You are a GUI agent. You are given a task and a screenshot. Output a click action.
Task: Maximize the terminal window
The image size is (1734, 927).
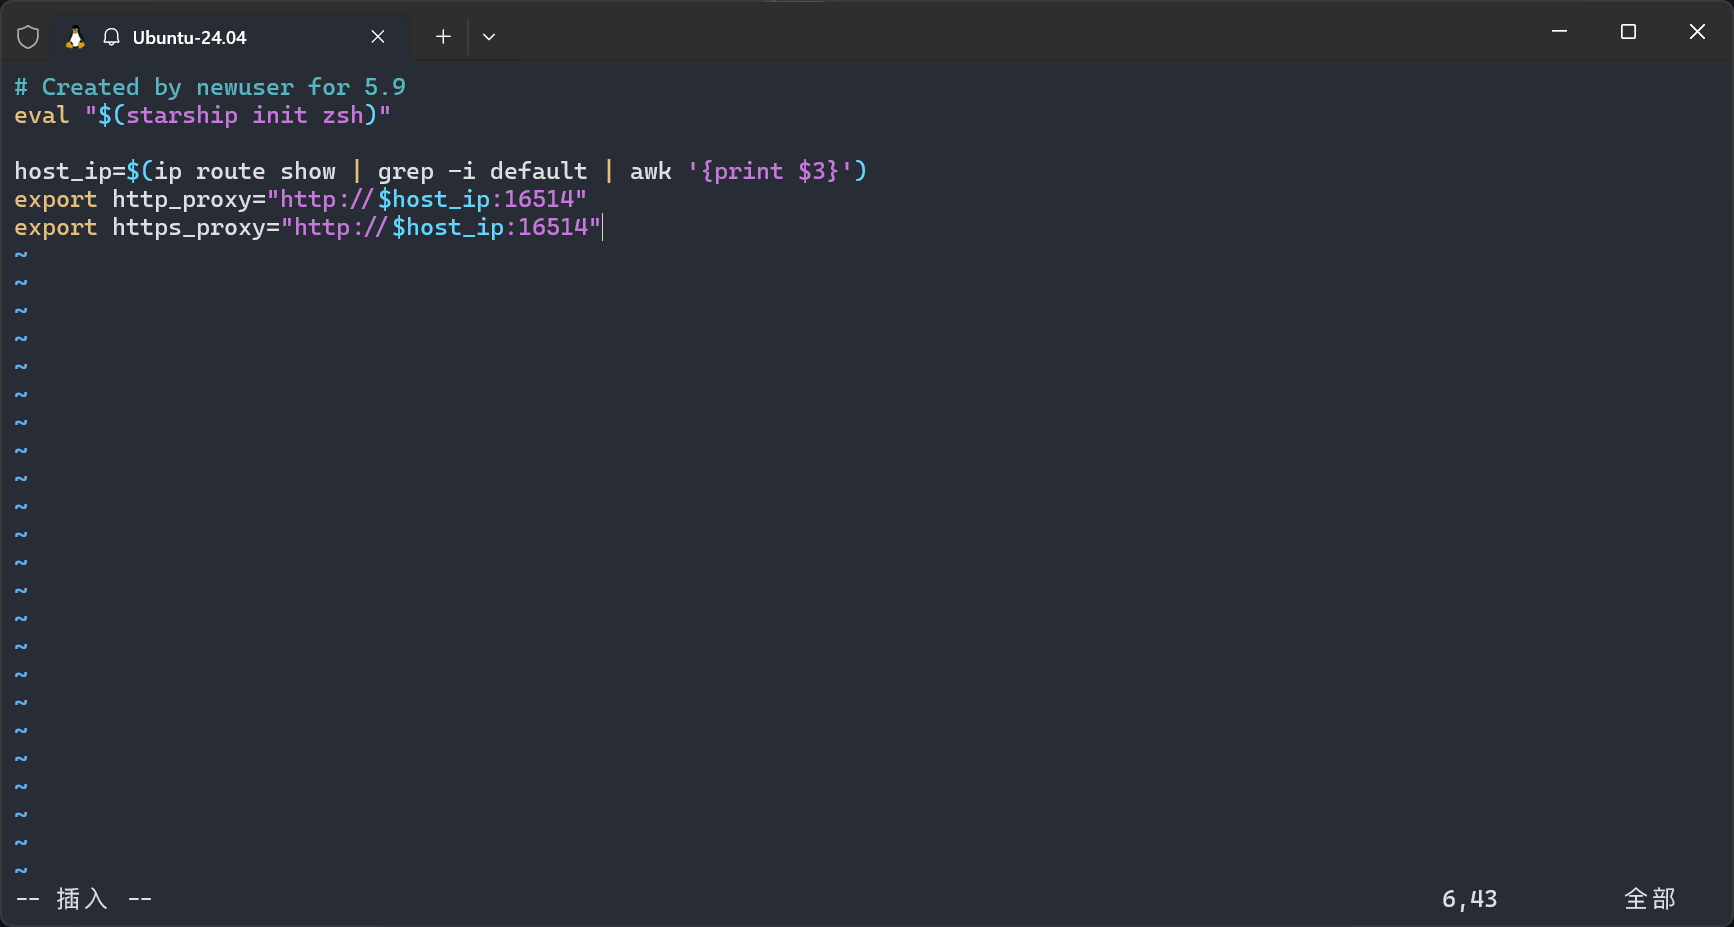tap(1628, 32)
